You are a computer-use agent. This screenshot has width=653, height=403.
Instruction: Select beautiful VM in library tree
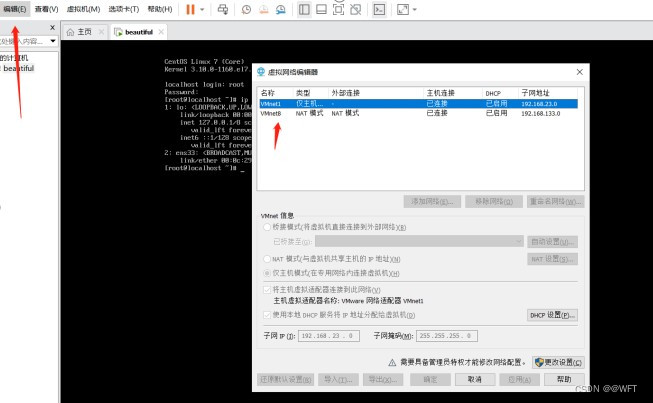click(x=18, y=68)
